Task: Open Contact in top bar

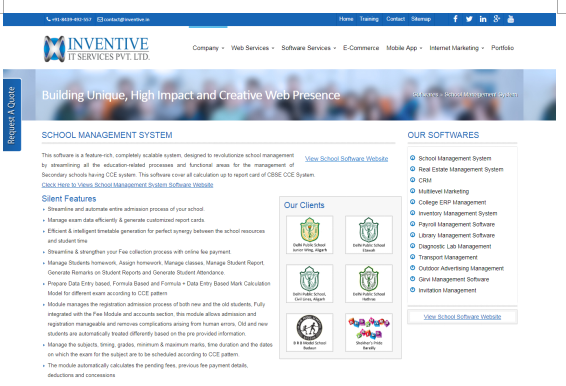Action: tap(396, 19)
